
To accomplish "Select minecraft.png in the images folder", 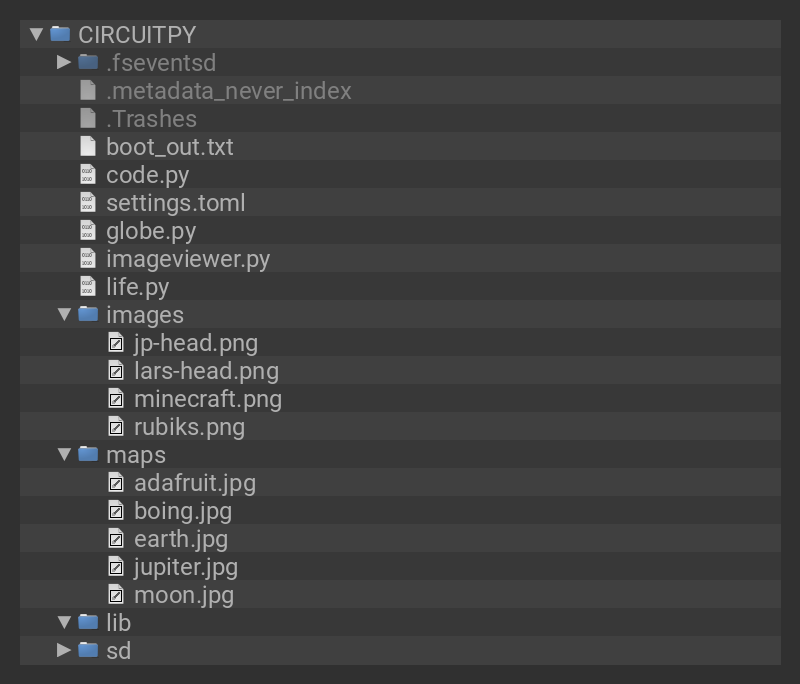I will [208, 398].
